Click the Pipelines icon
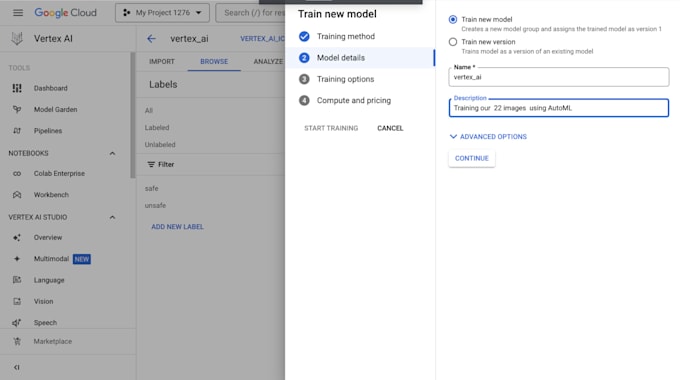The height and width of the screenshot is (380, 680). point(17,131)
